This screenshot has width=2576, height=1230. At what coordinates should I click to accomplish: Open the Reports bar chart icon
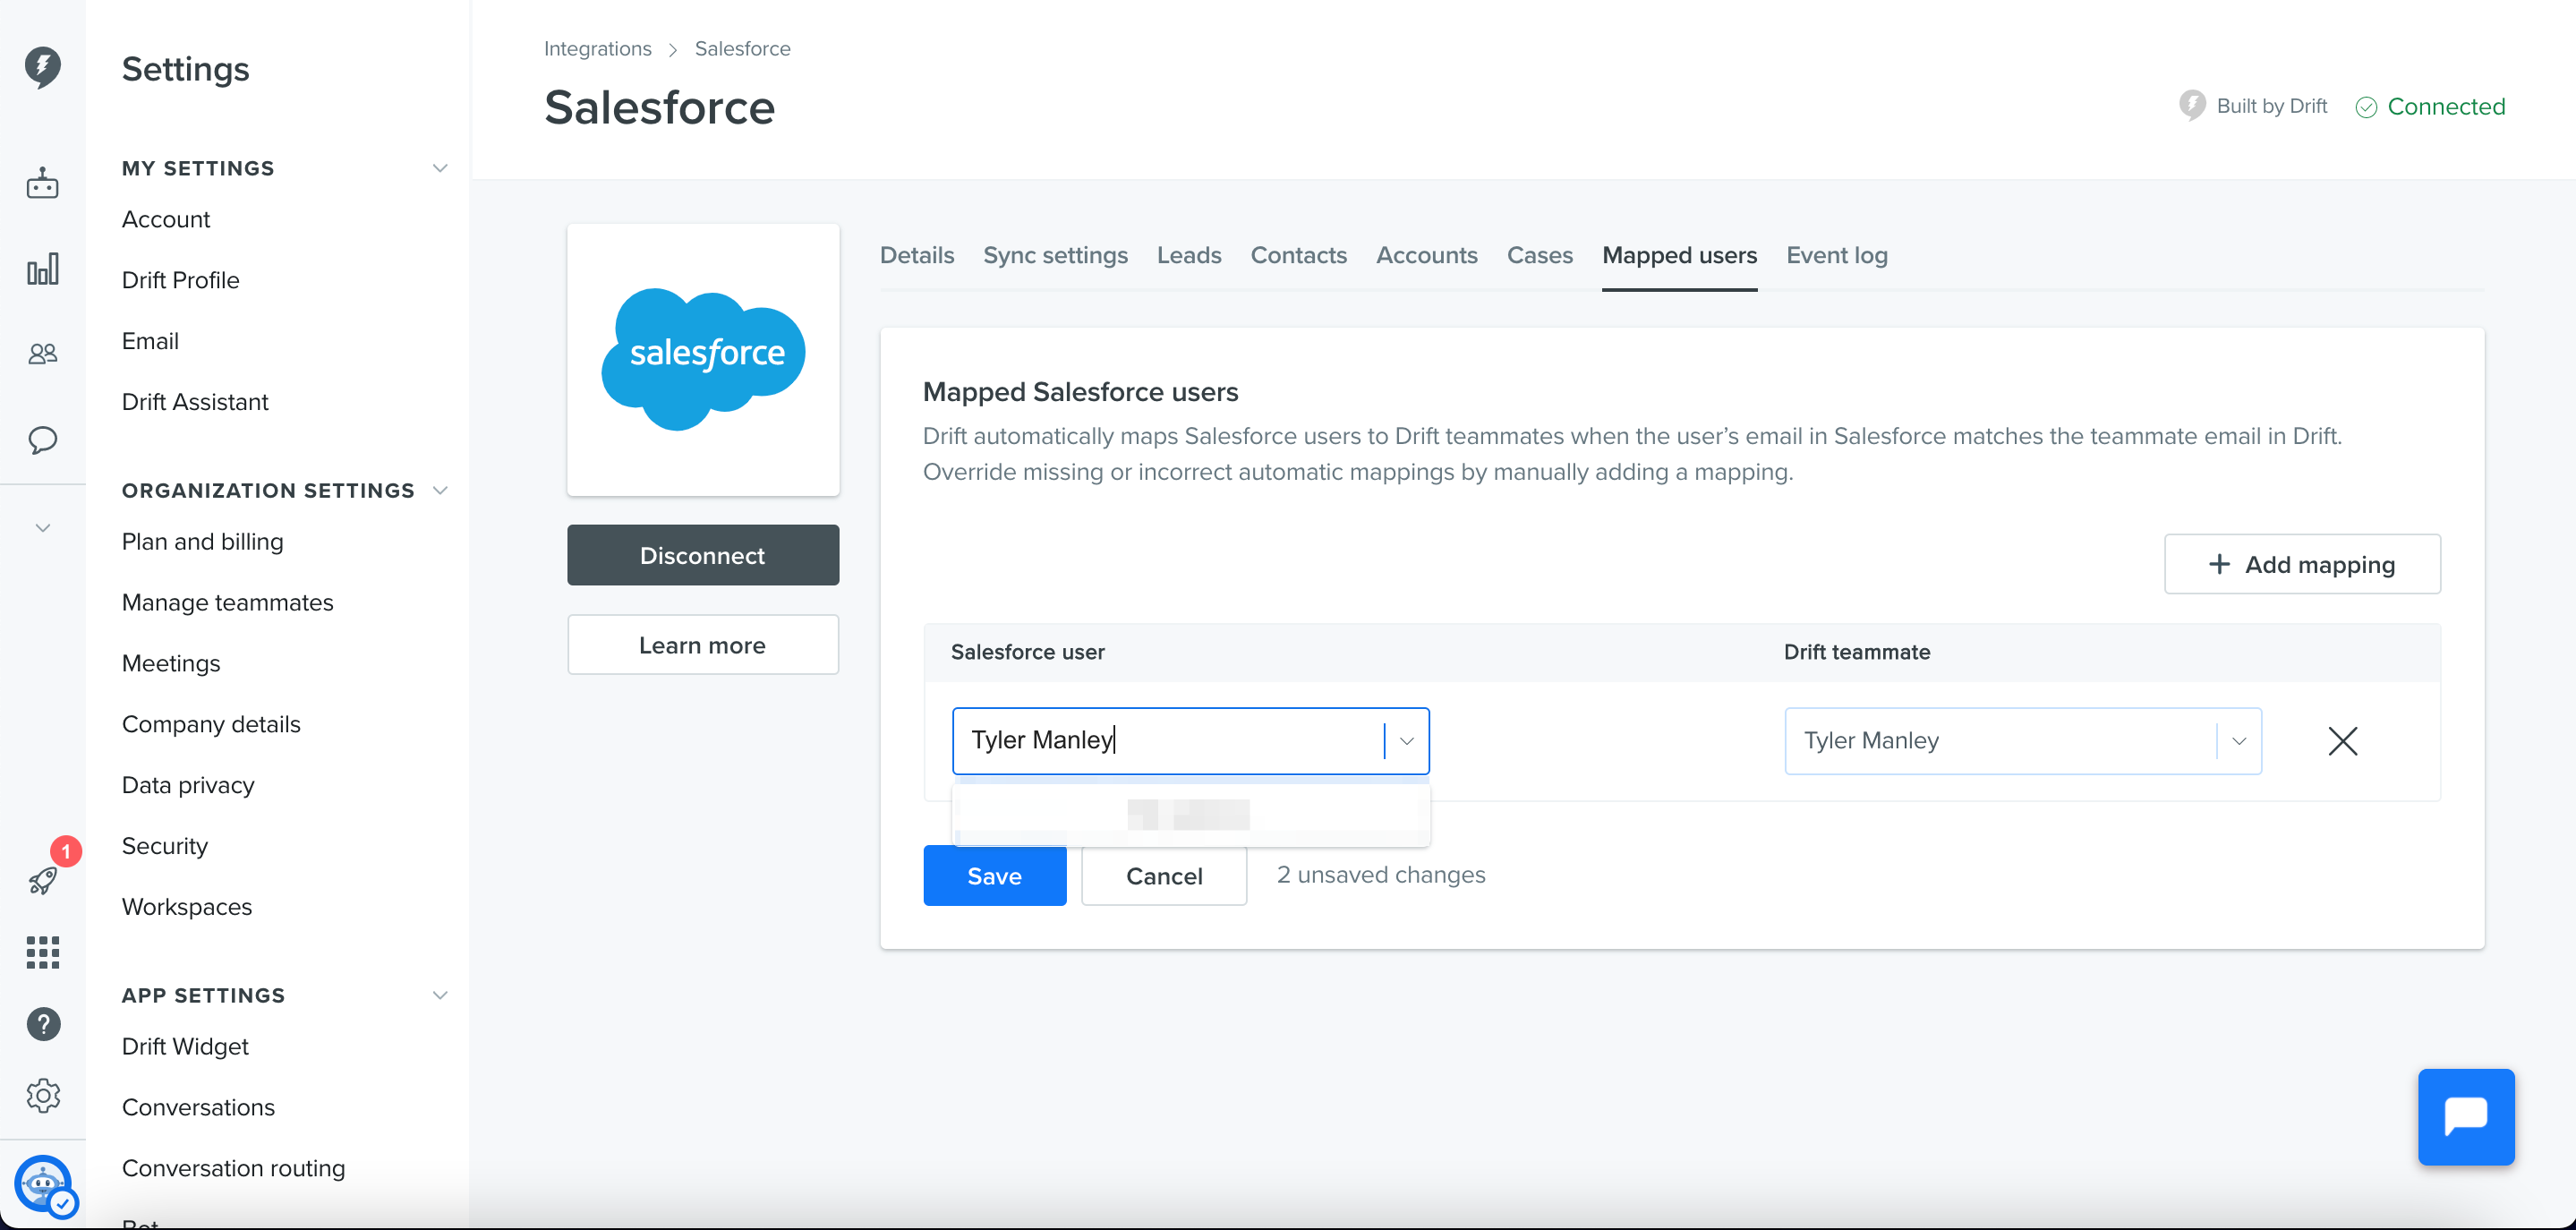[42, 269]
